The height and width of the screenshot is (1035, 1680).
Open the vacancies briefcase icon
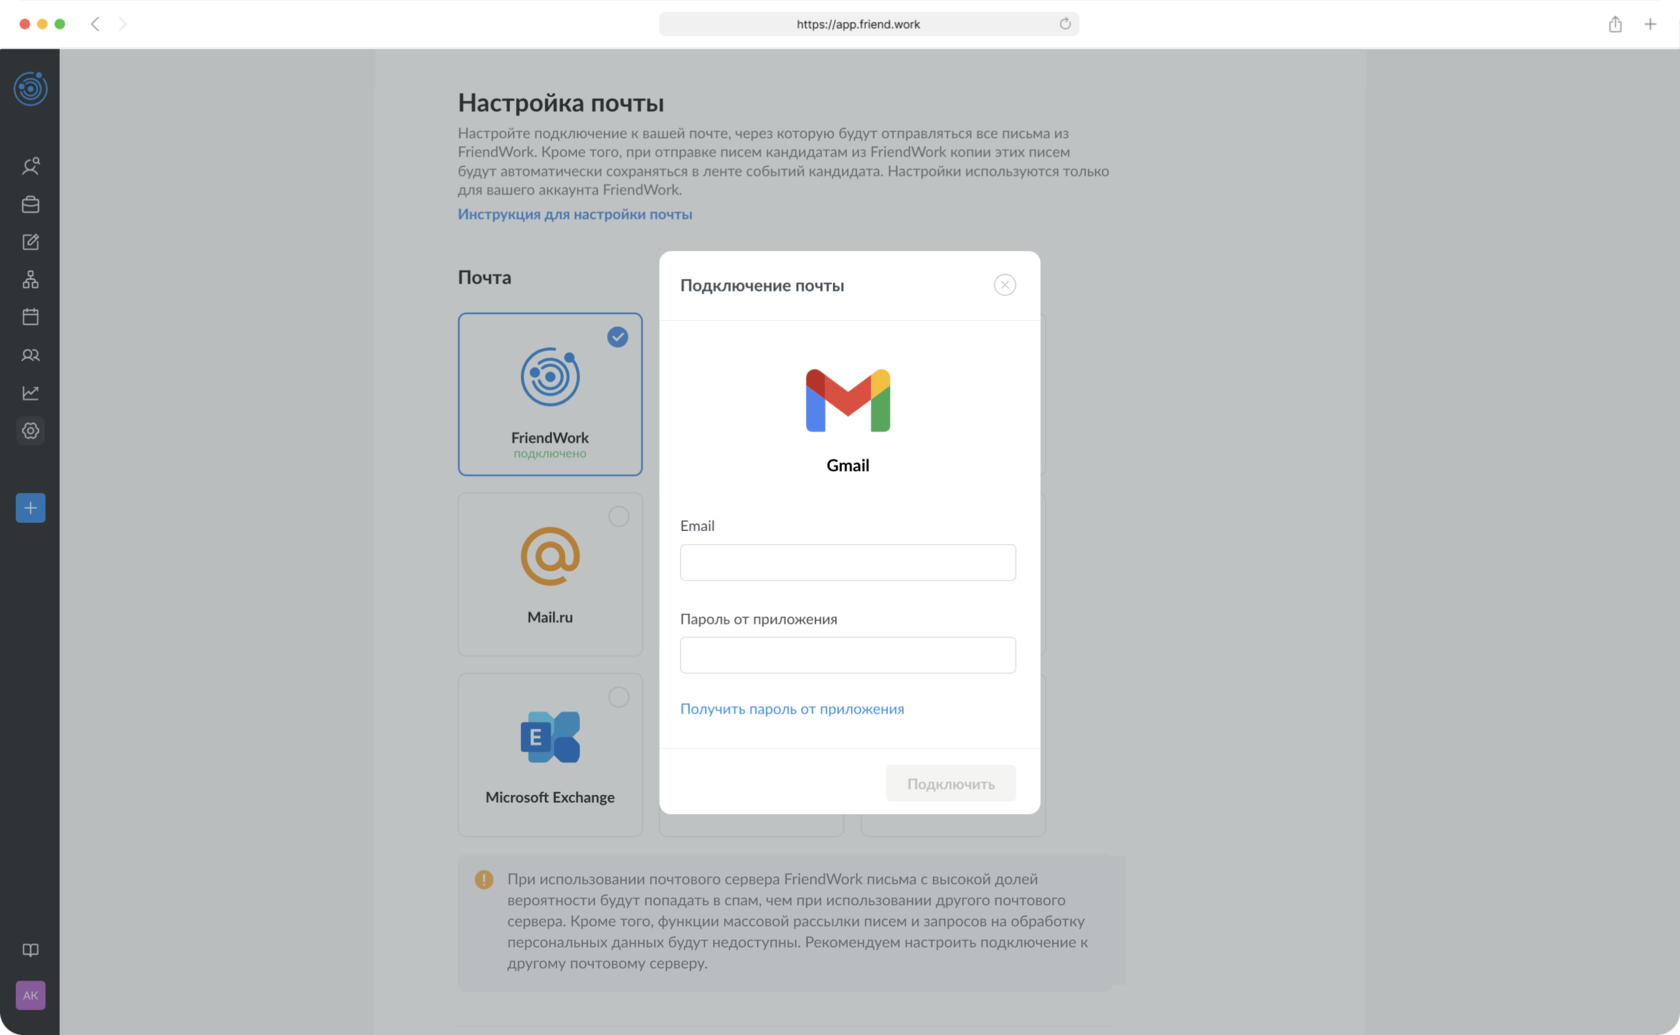31,204
